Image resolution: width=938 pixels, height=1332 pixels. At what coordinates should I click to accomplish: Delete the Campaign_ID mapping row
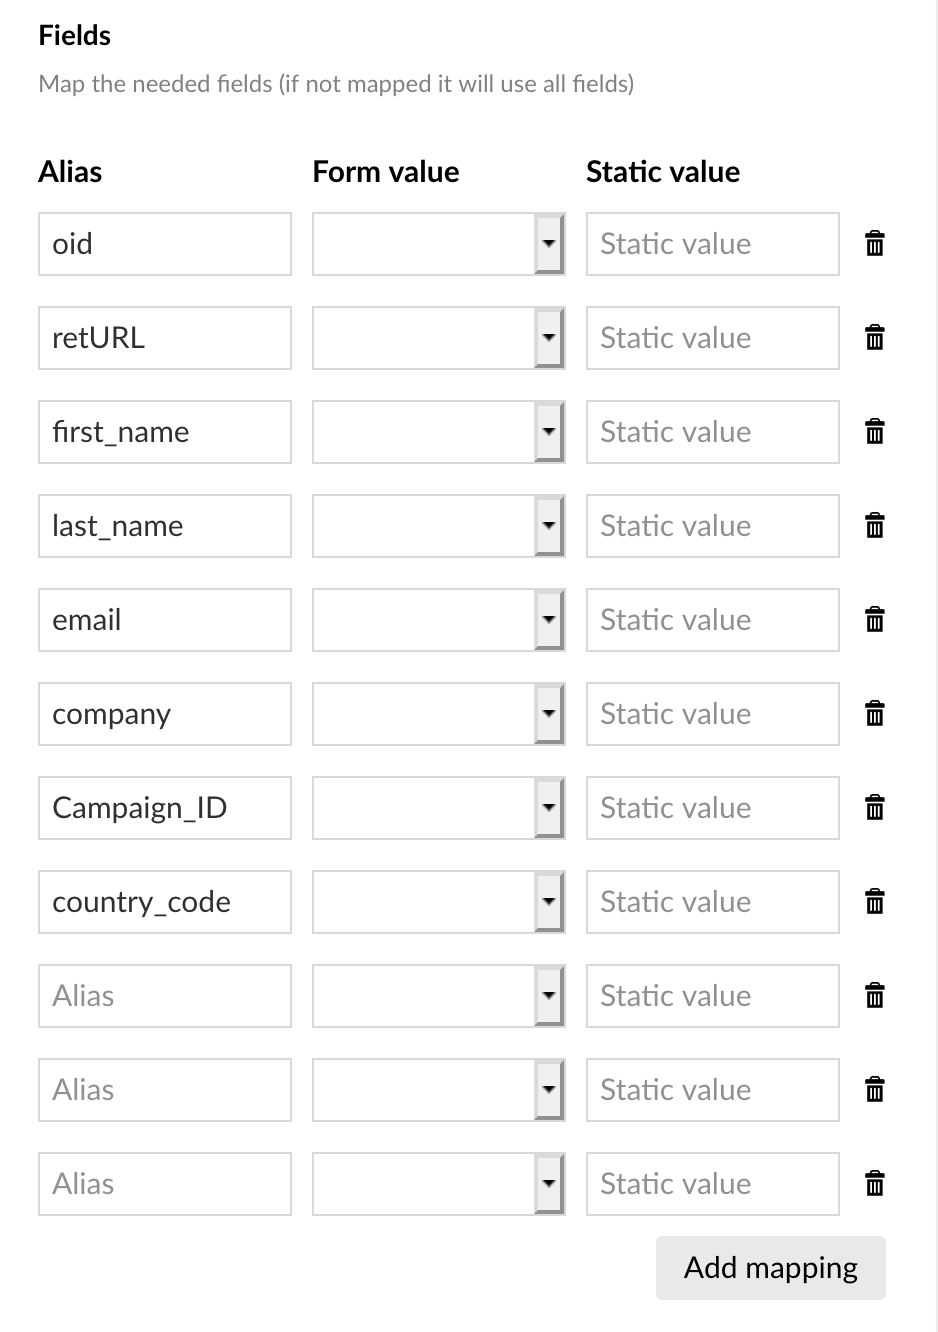[x=874, y=808]
